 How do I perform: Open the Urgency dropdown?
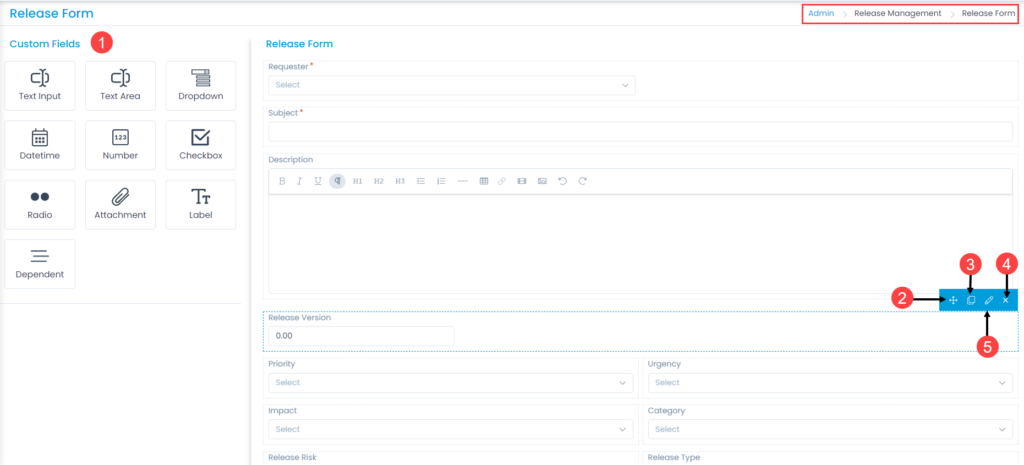(830, 383)
